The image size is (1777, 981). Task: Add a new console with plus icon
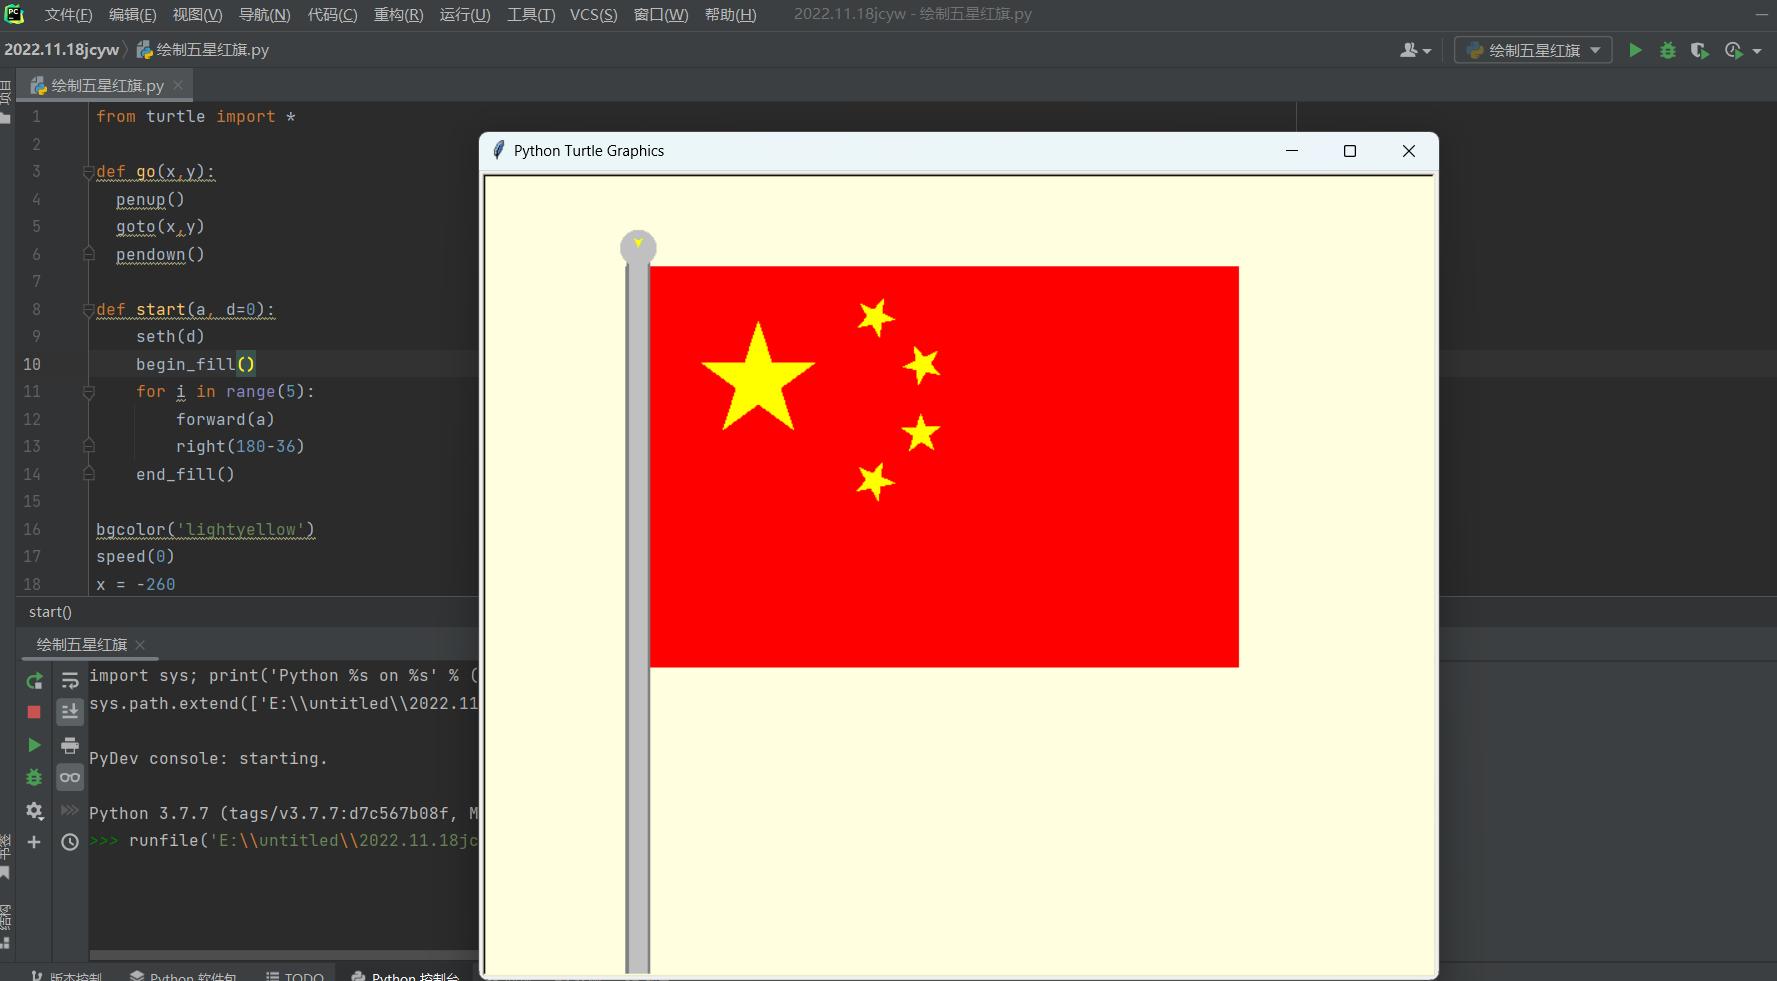(33, 842)
